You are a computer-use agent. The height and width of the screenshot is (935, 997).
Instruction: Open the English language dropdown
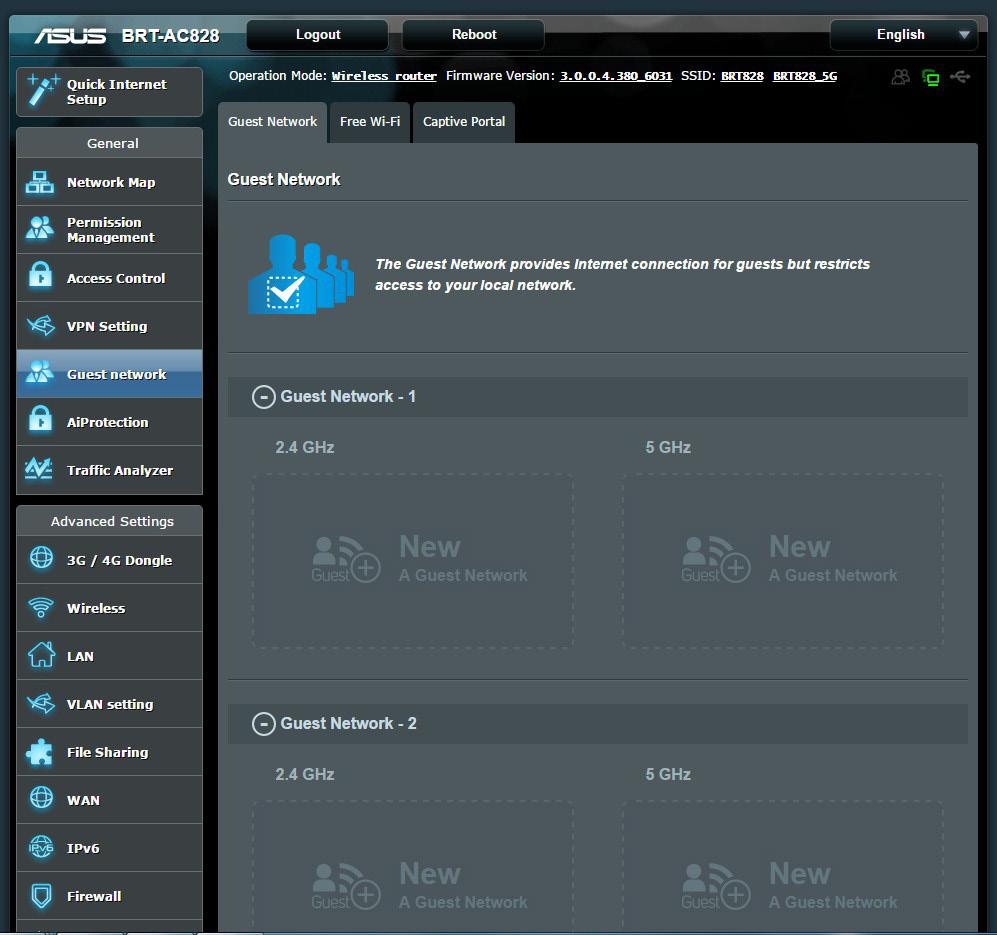pyautogui.click(x=904, y=35)
